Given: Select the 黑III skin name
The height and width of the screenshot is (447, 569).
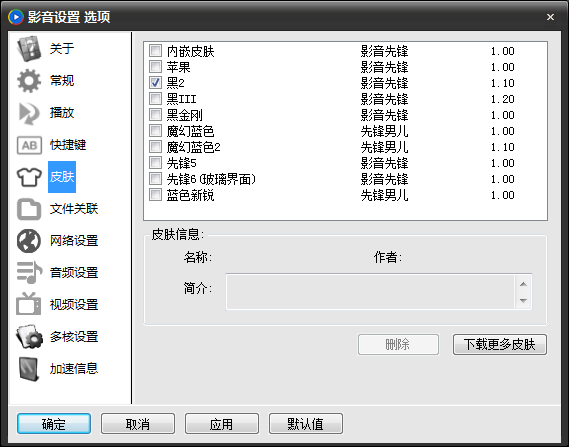Looking at the screenshot, I should [181, 99].
